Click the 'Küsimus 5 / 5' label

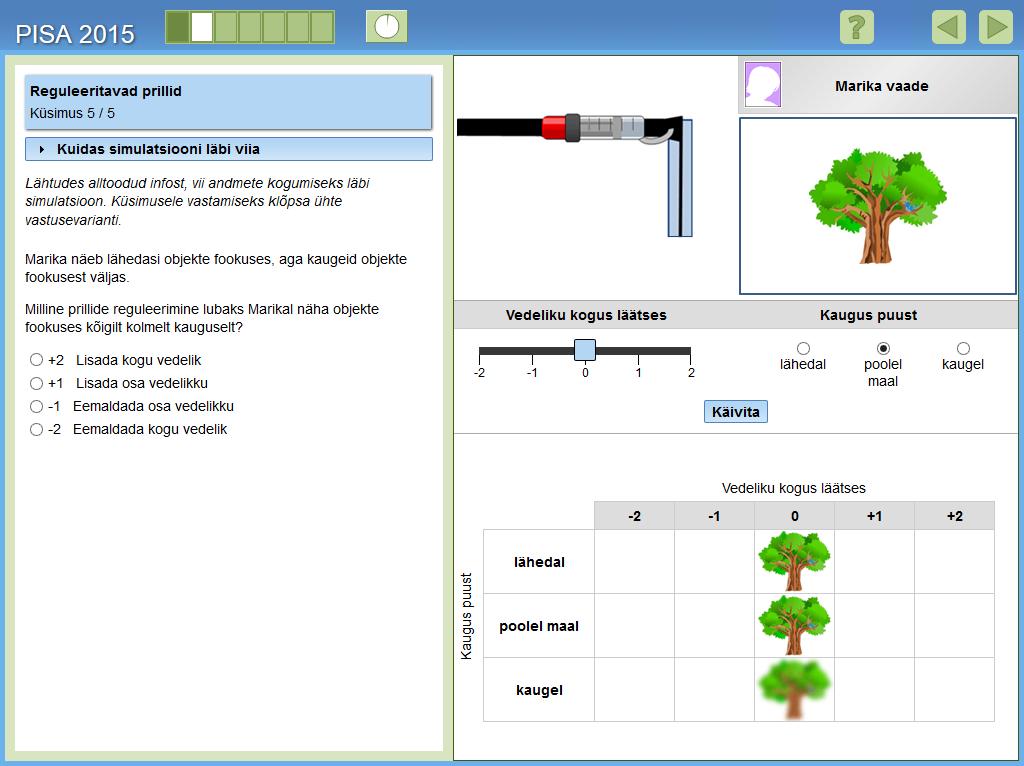point(72,113)
